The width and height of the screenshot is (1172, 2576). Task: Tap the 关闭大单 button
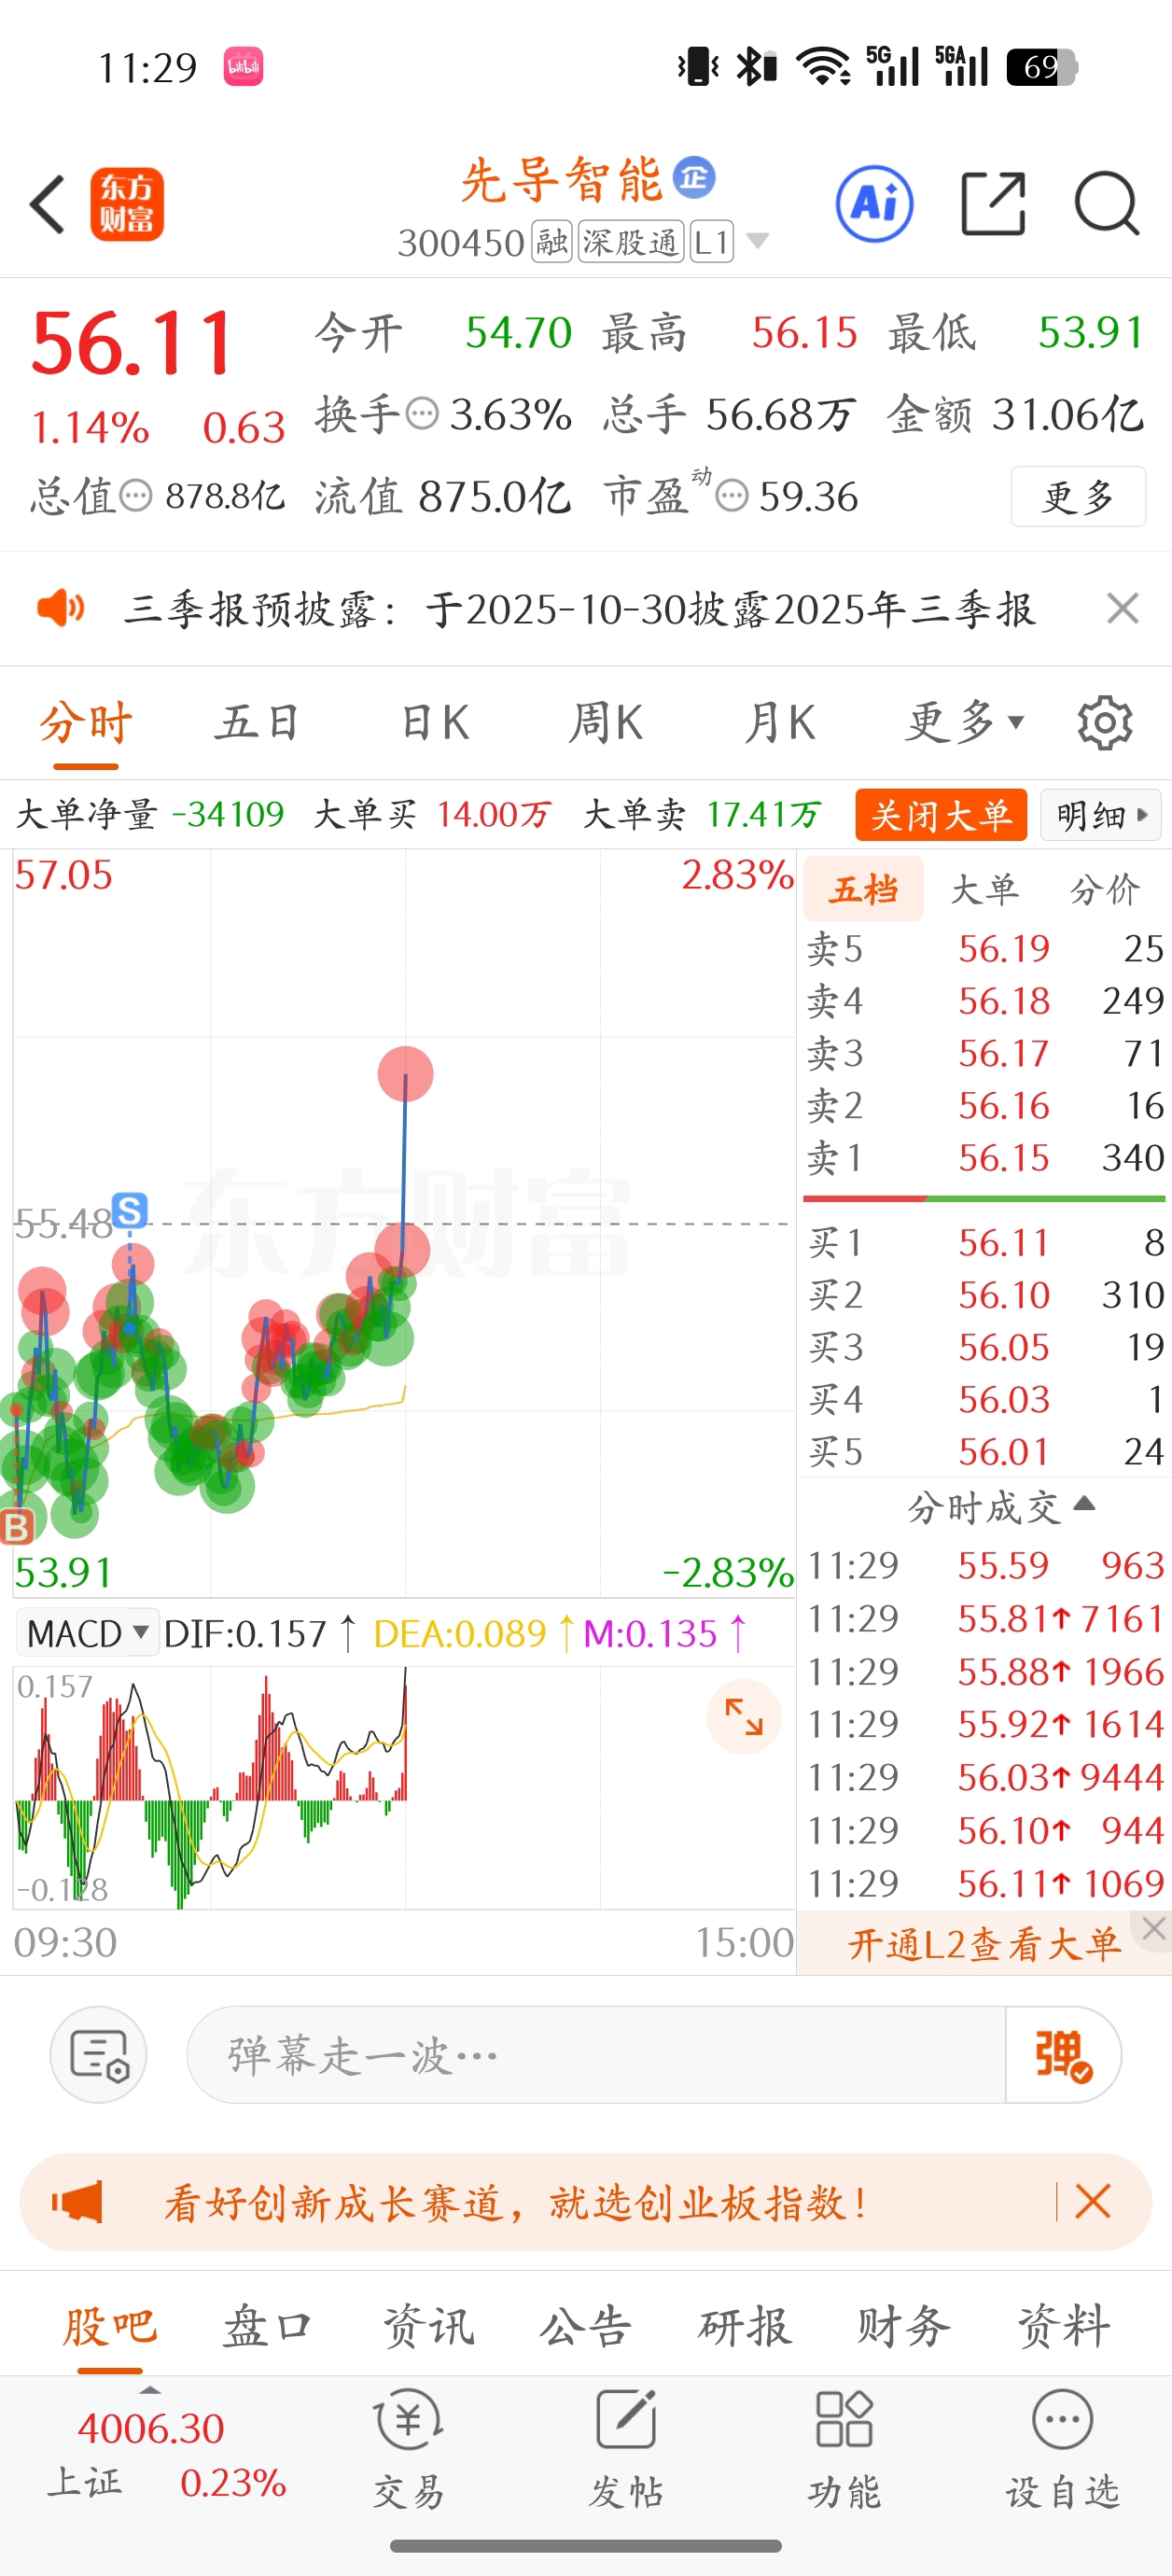941,815
